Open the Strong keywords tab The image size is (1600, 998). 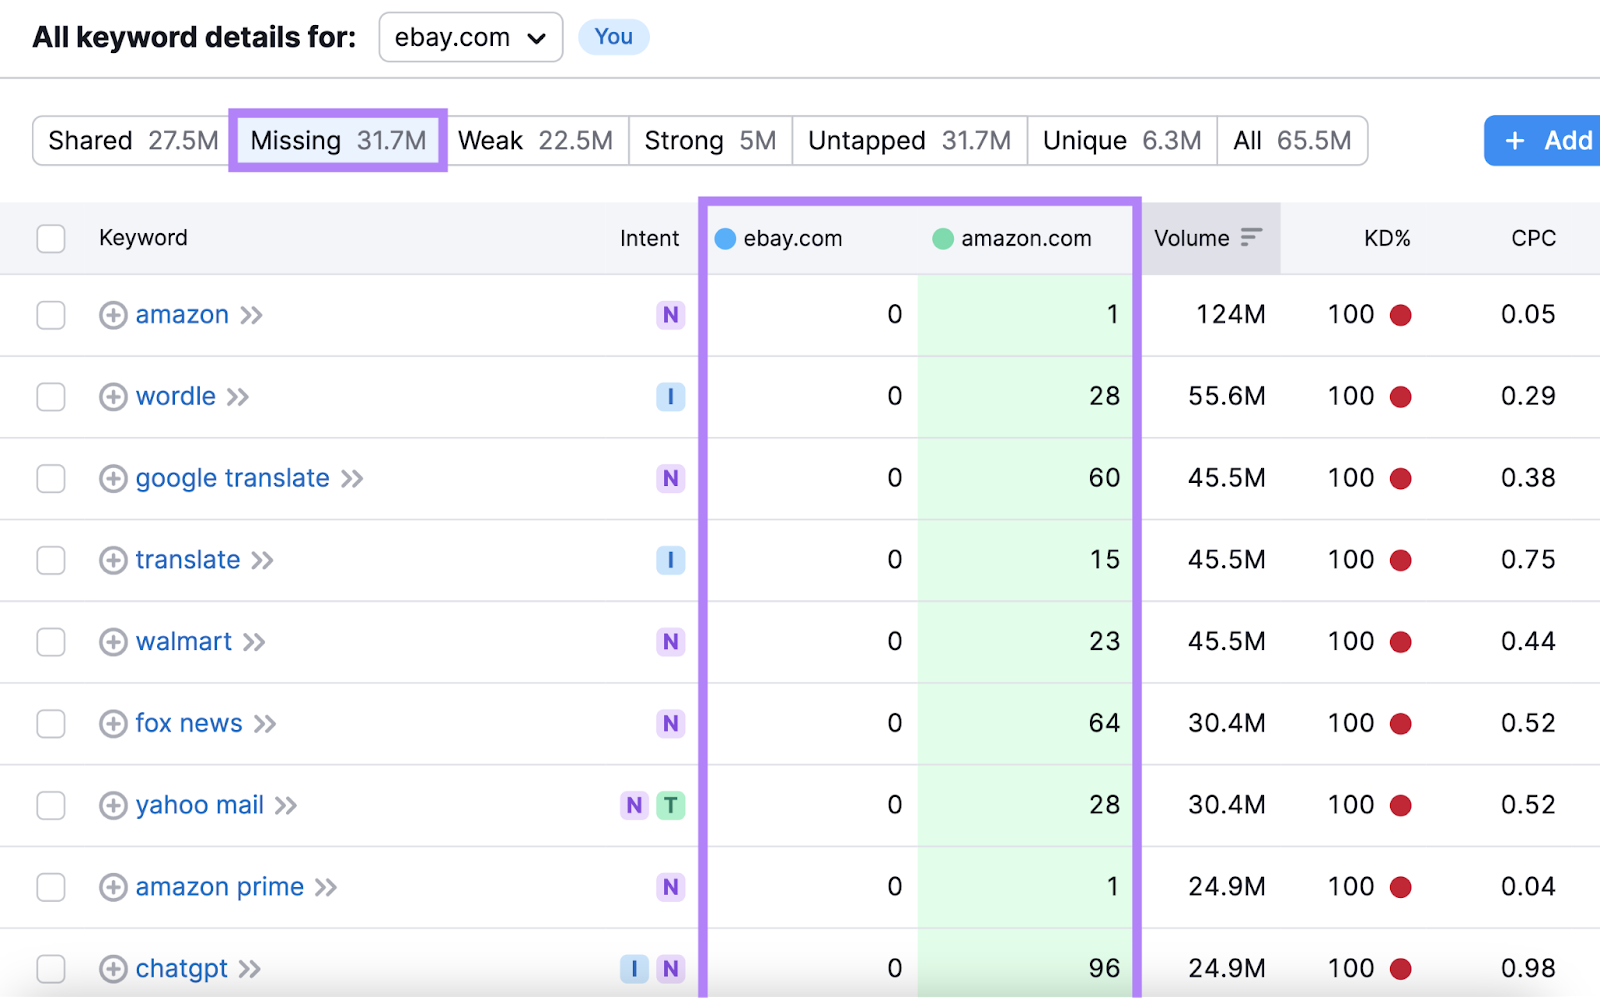(x=709, y=140)
